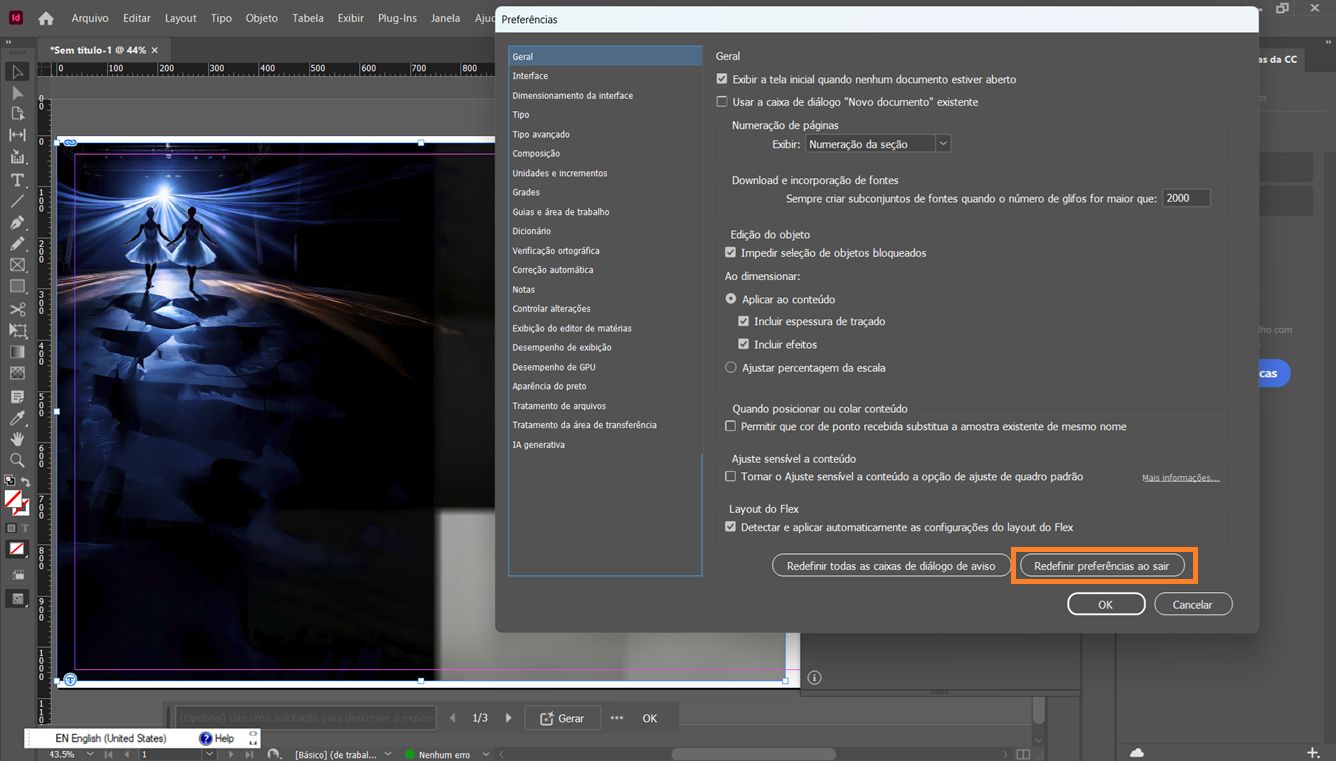Viewport: 1336px width, 761px height.
Task: Select the Selection tool arrow
Action: tap(17, 72)
